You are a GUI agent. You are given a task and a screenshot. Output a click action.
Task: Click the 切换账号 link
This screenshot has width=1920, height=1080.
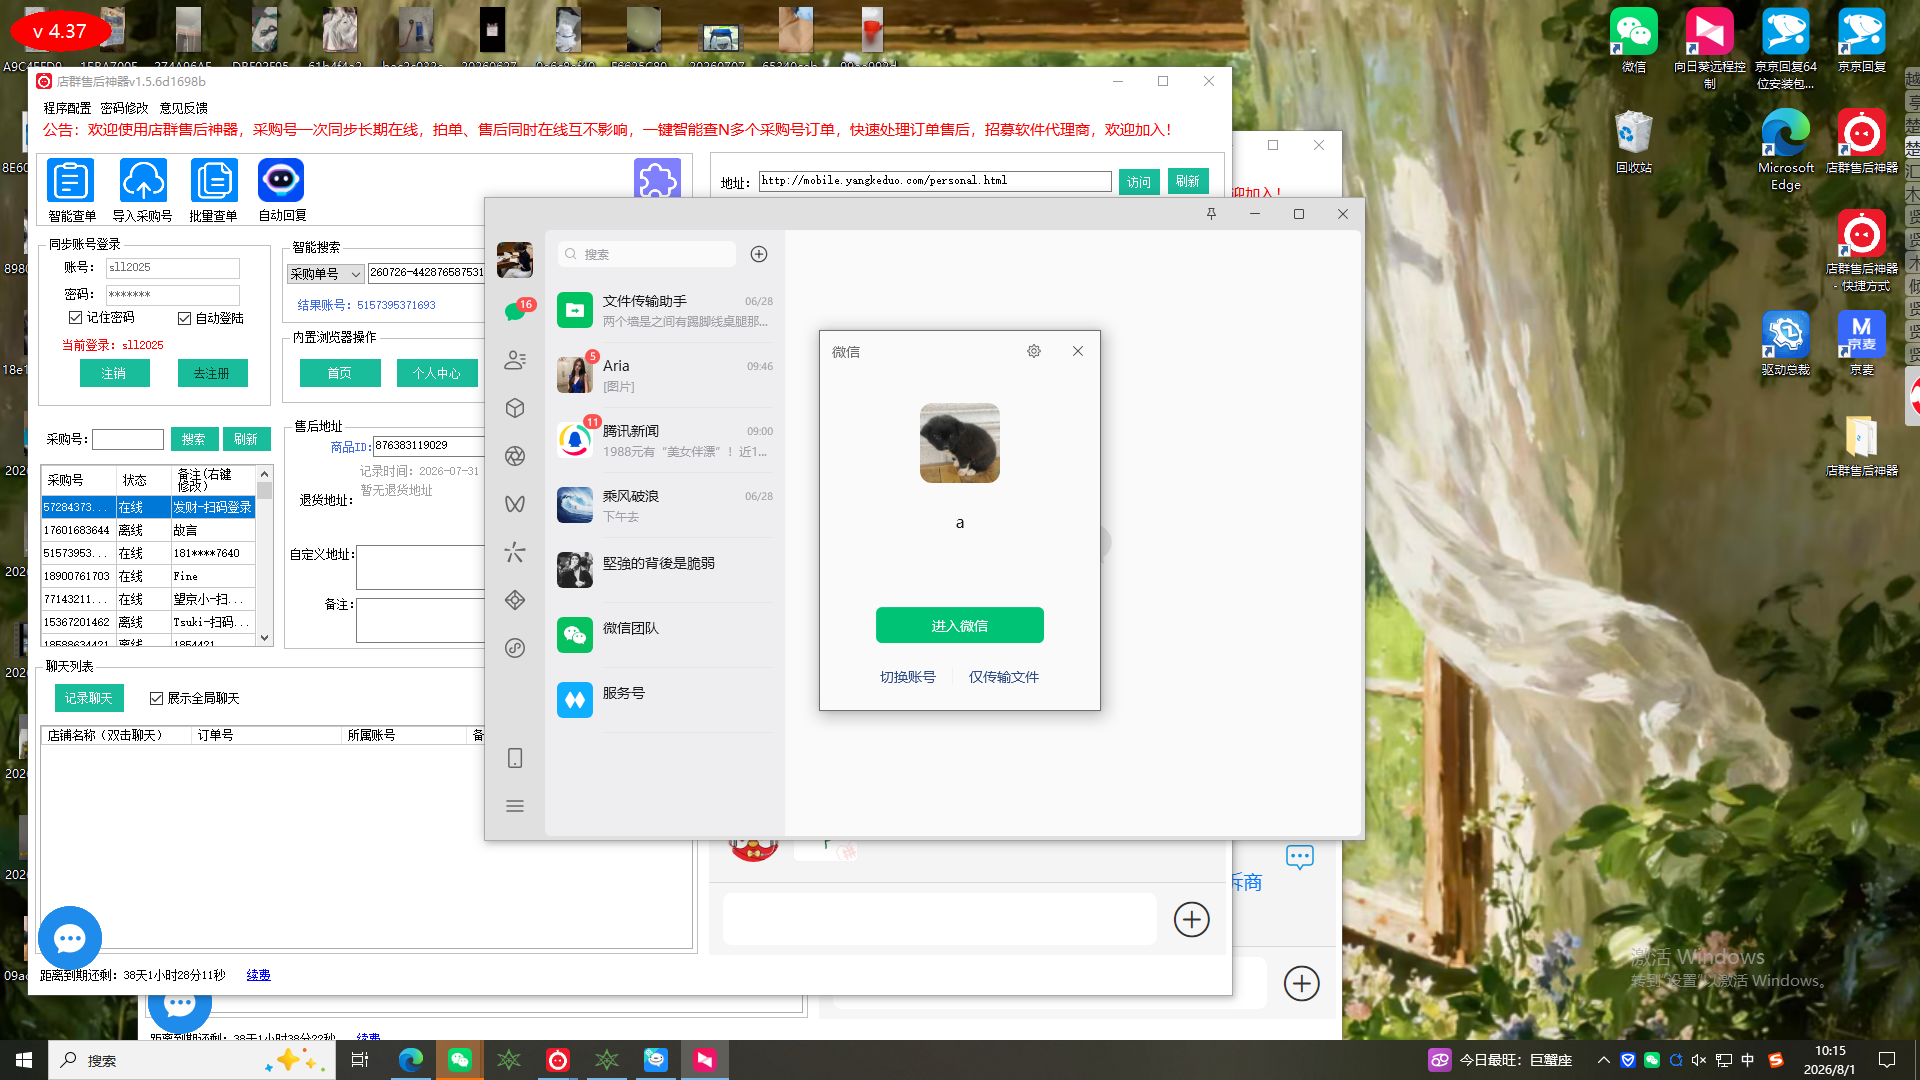pos(908,677)
